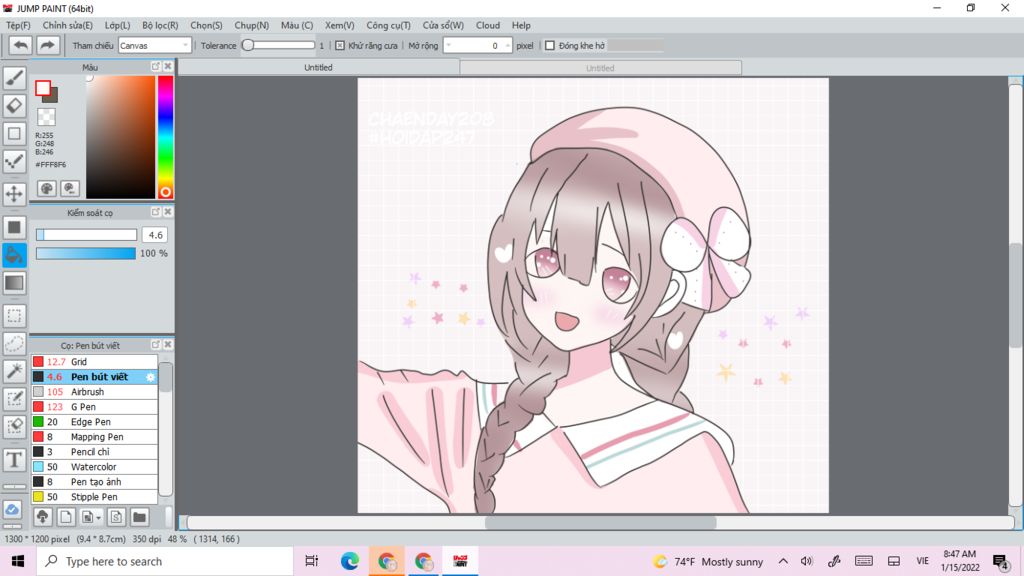This screenshot has height=576, width=1024.
Task: Open the Lớp(L) menu
Action: pyautogui.click(x=118, y=25)
